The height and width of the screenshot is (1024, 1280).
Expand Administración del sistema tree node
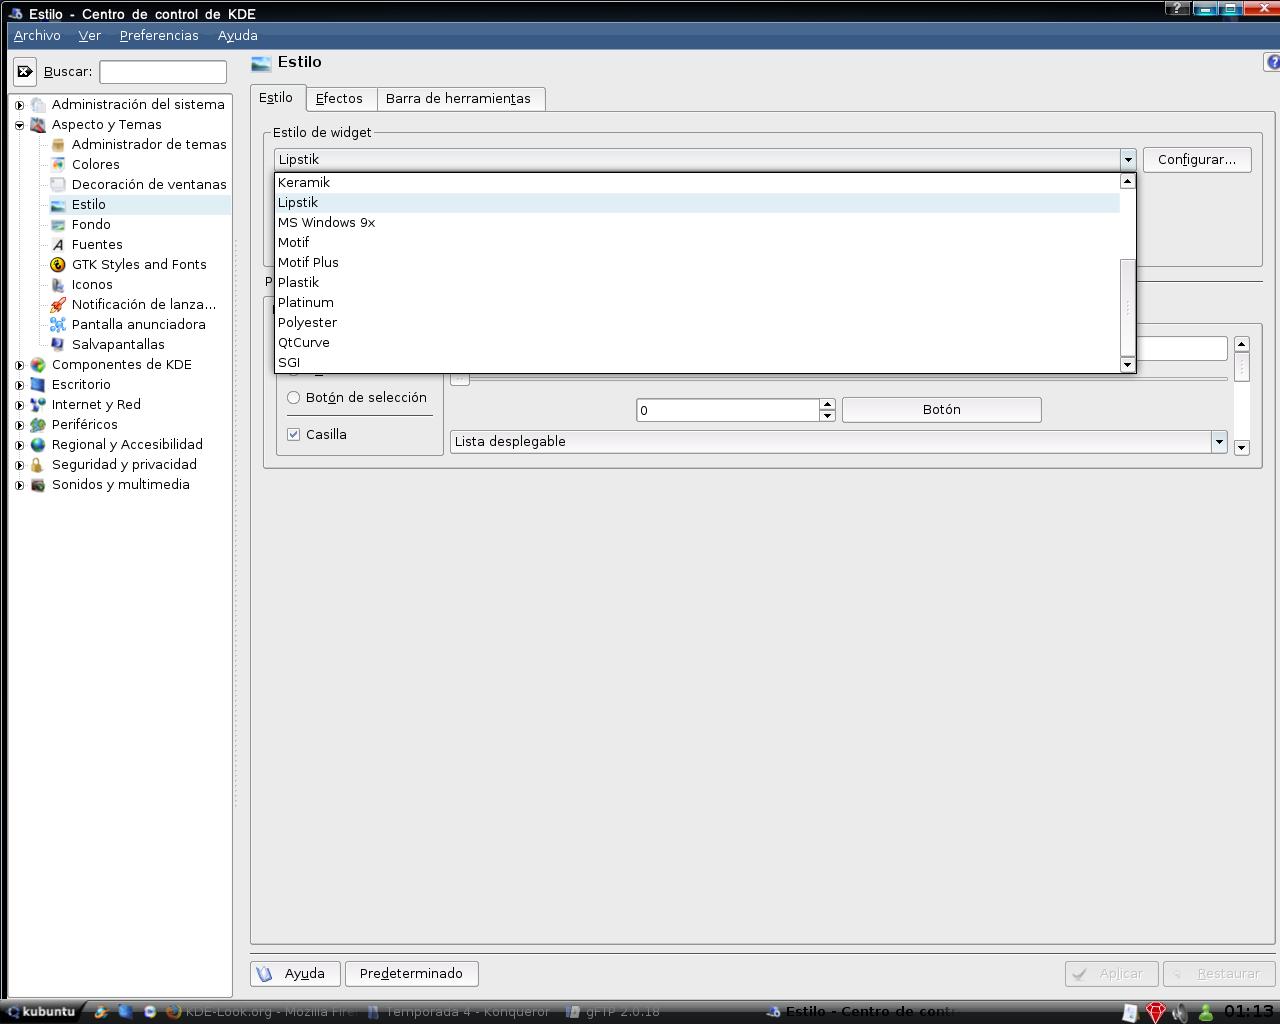(x=19, y=105)
